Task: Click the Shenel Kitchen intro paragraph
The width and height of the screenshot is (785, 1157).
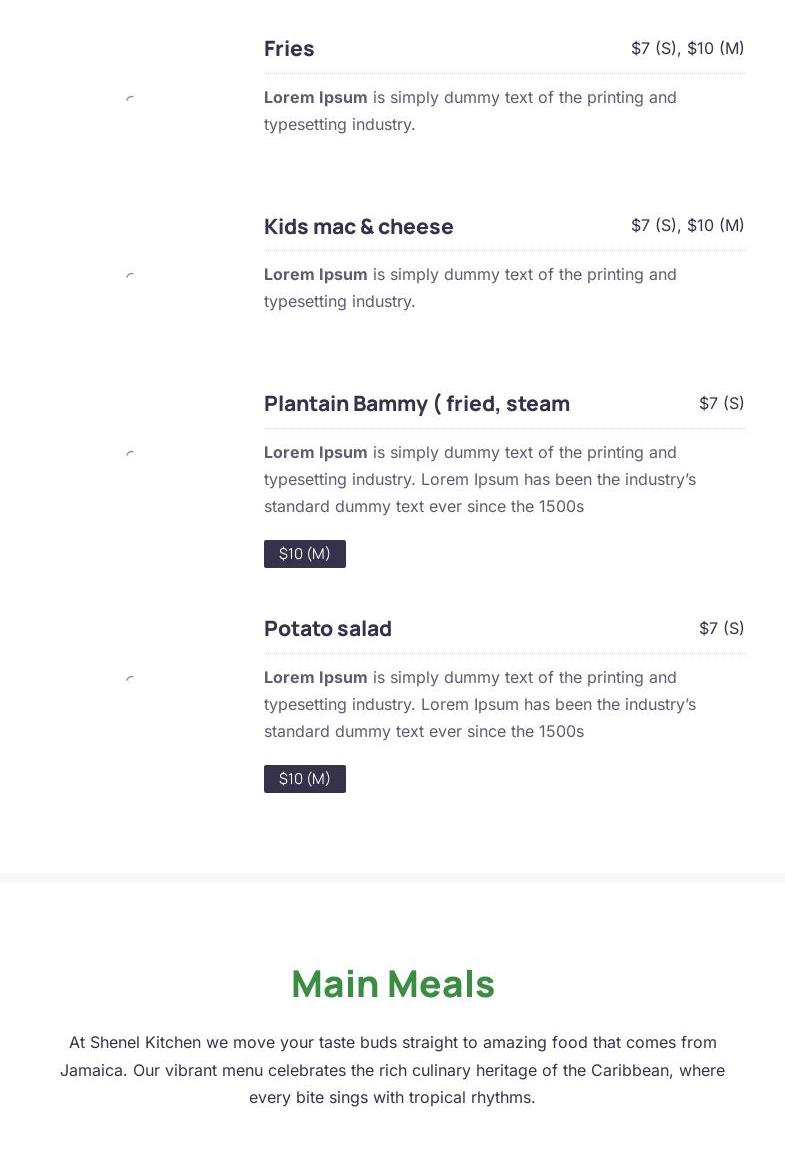Action: (392, 1070)
